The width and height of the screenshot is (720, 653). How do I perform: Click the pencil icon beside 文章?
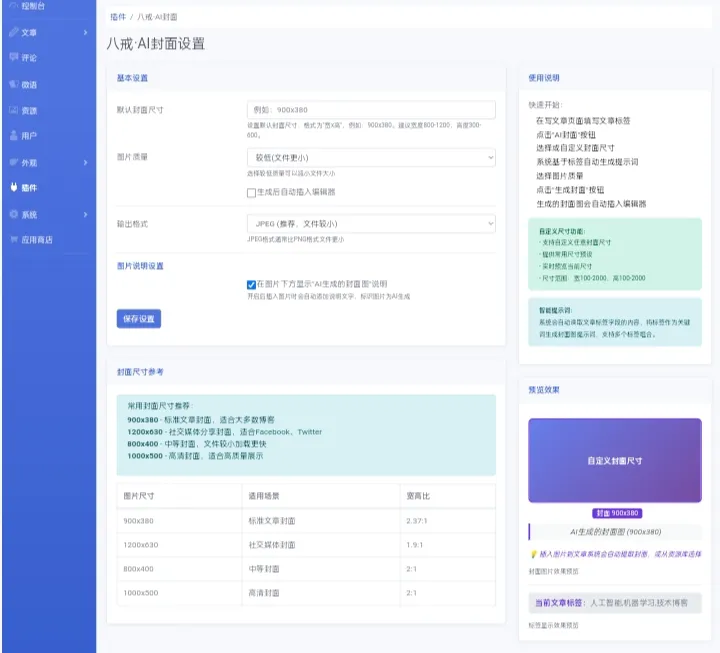14,32
